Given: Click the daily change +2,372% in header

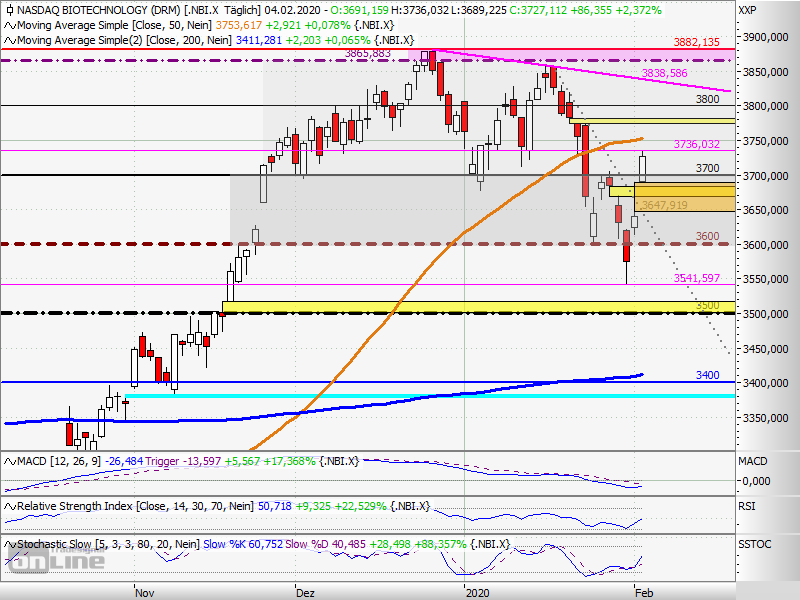Looking at the screenshot, I should [x=638, y=10].
